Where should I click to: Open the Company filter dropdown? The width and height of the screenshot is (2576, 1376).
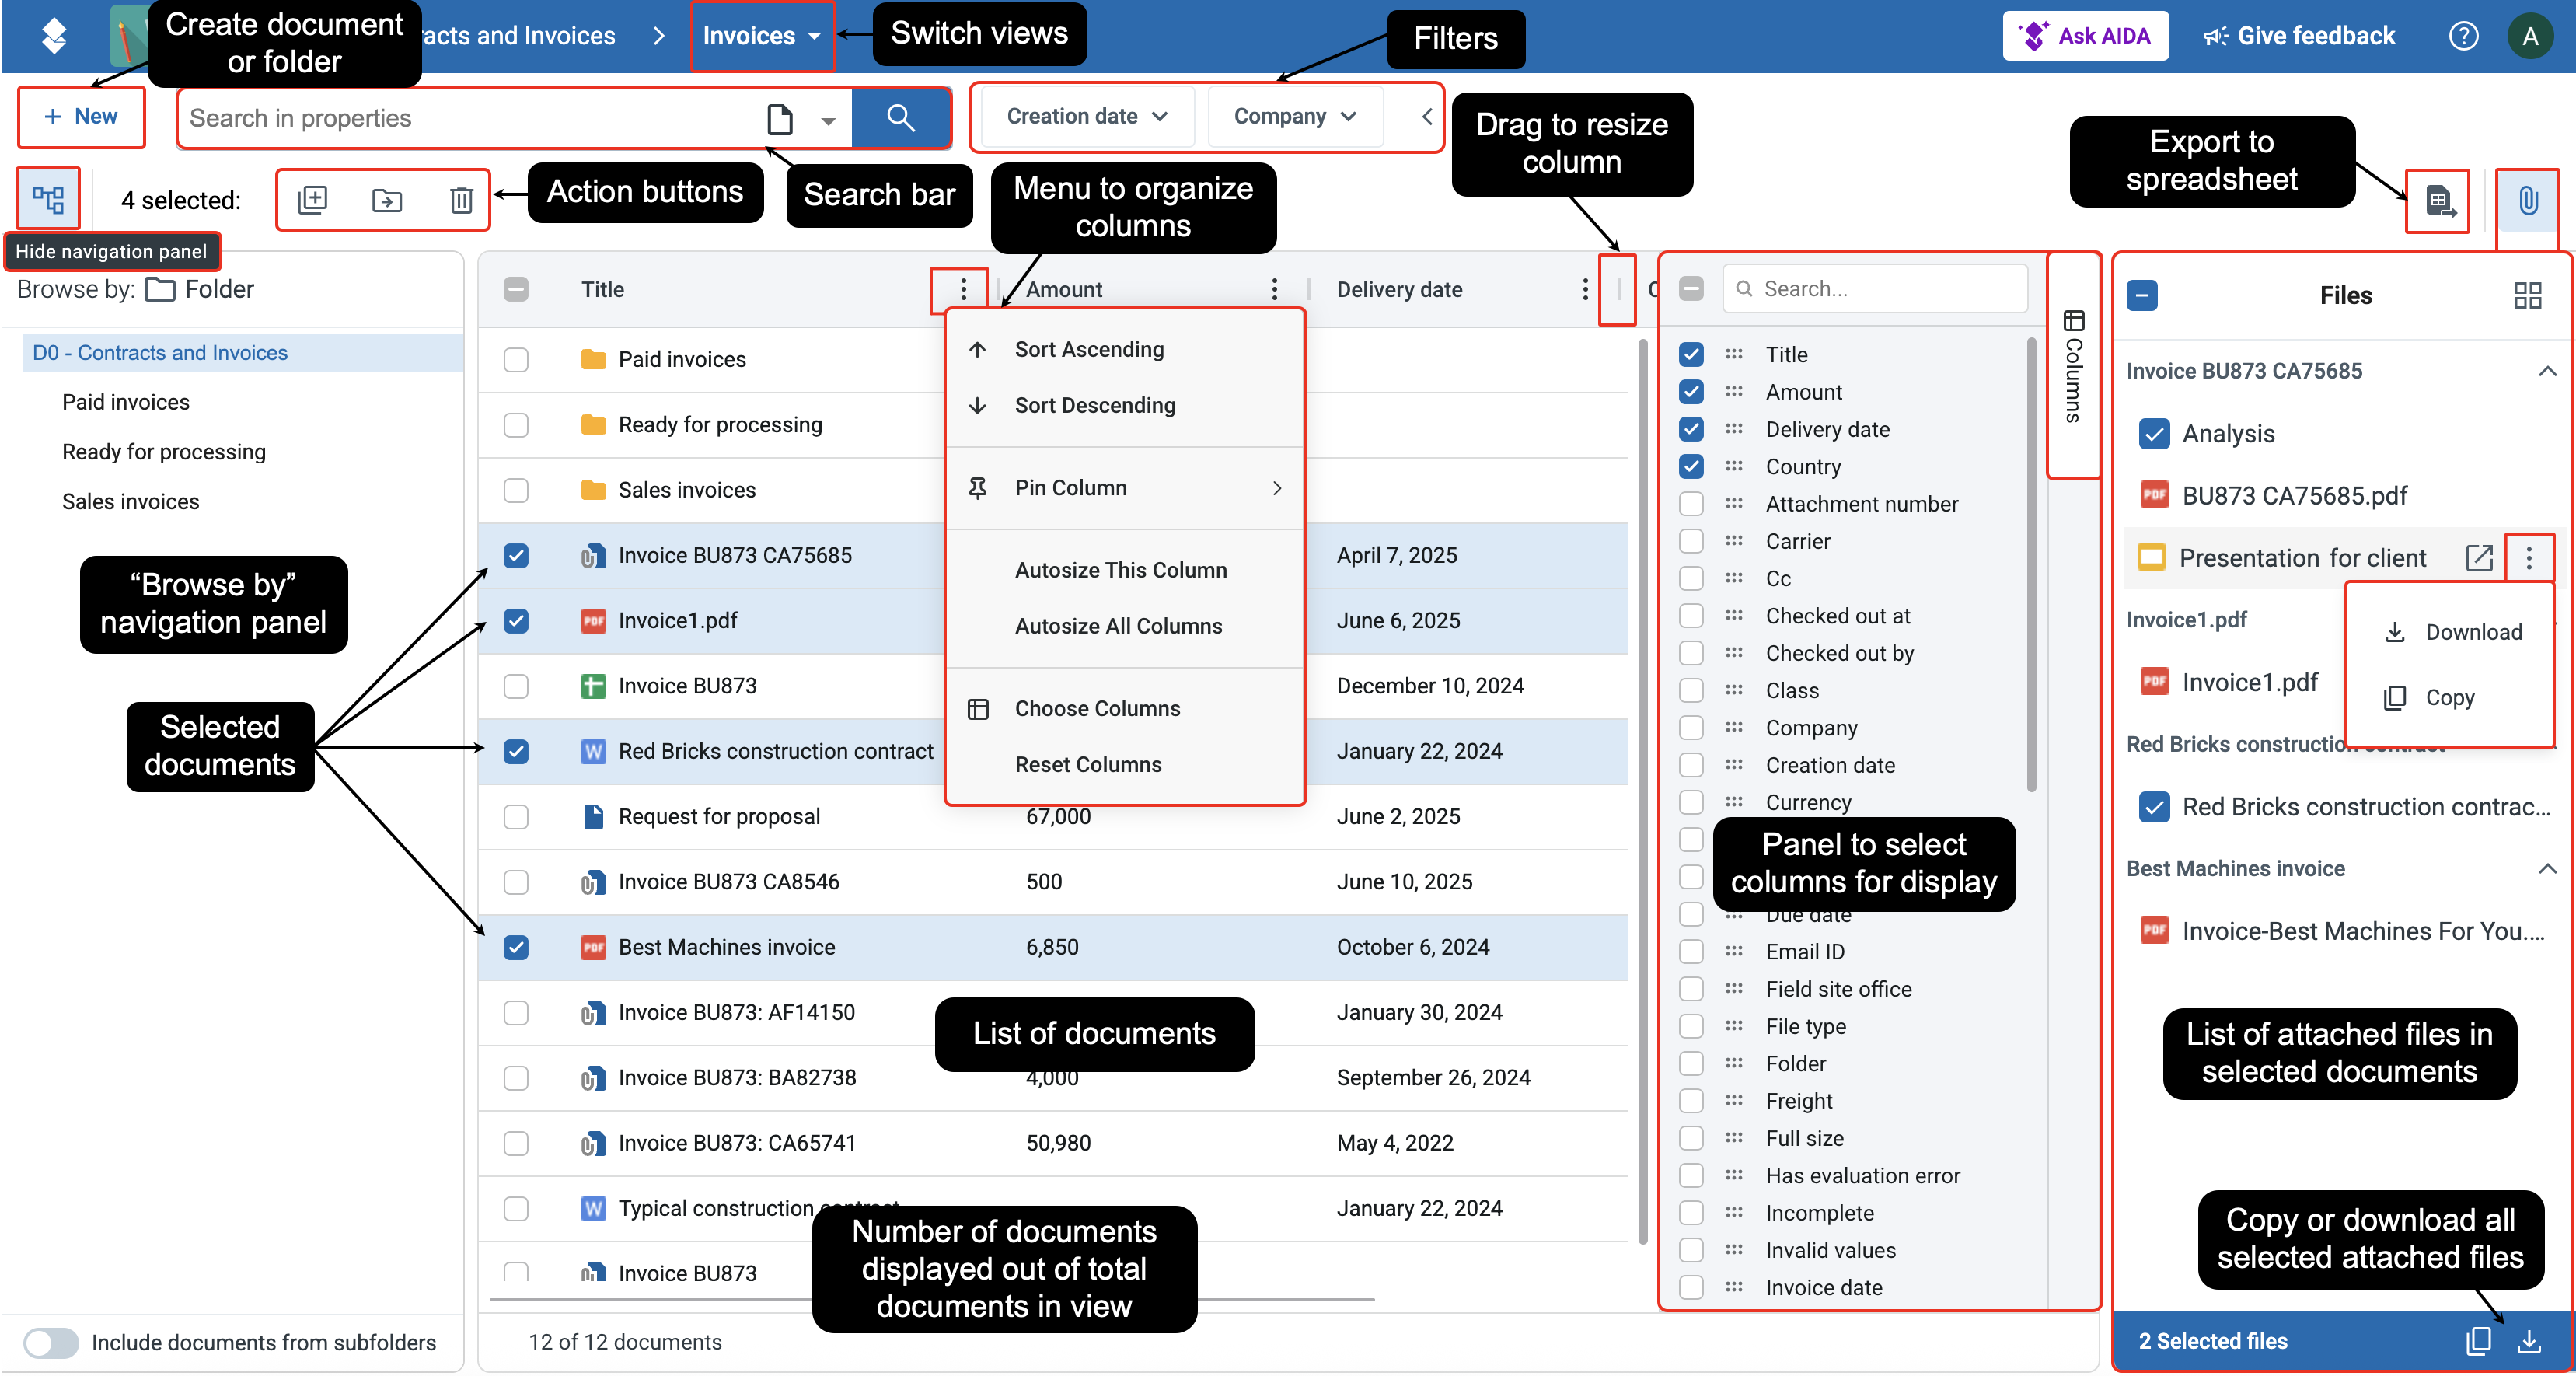tap(1294, 116)
